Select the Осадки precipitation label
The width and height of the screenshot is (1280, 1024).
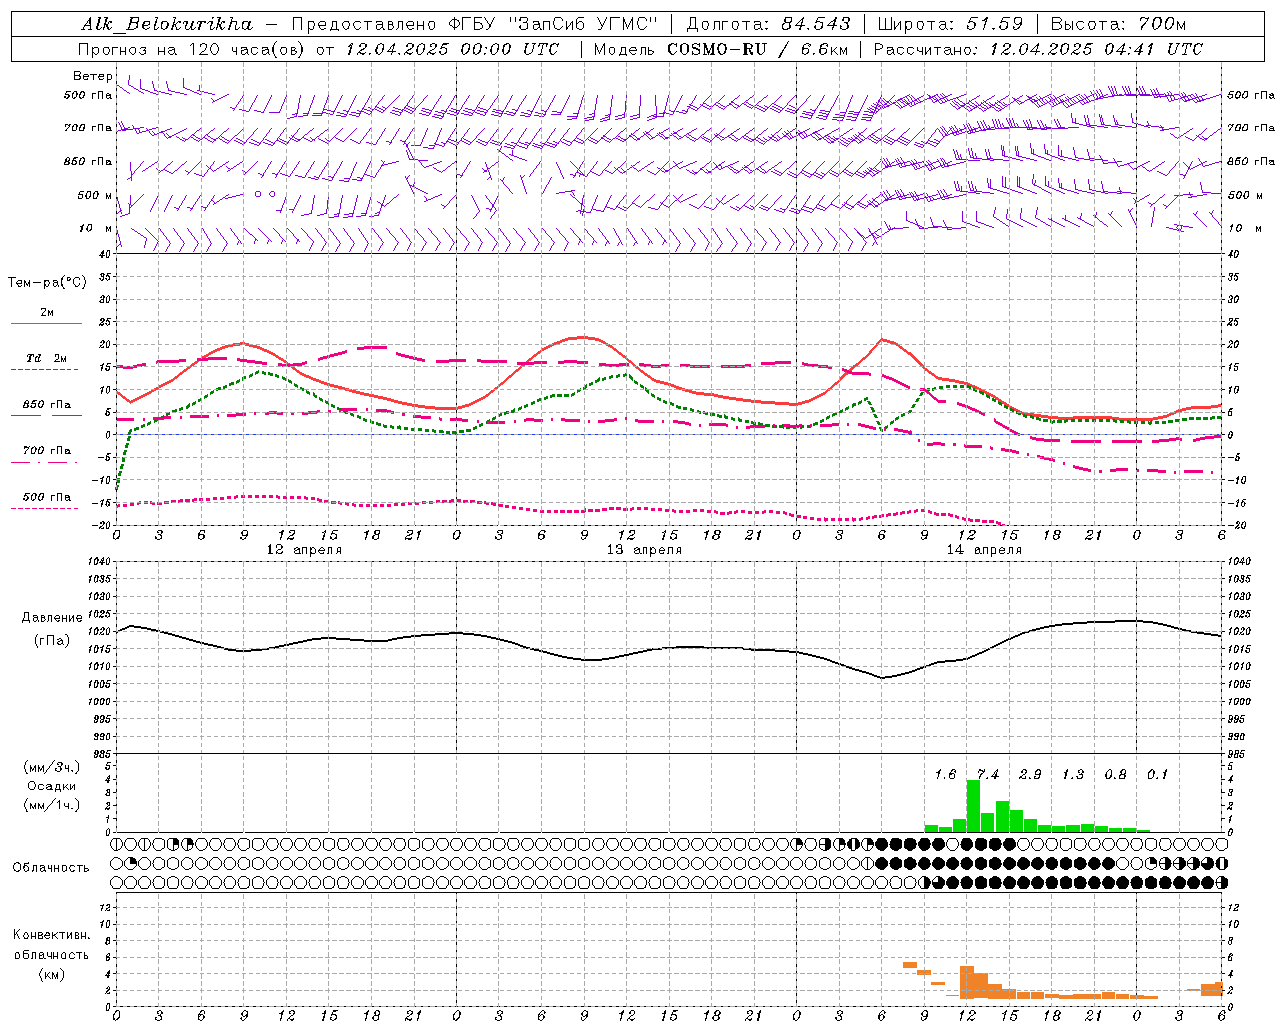52,786
